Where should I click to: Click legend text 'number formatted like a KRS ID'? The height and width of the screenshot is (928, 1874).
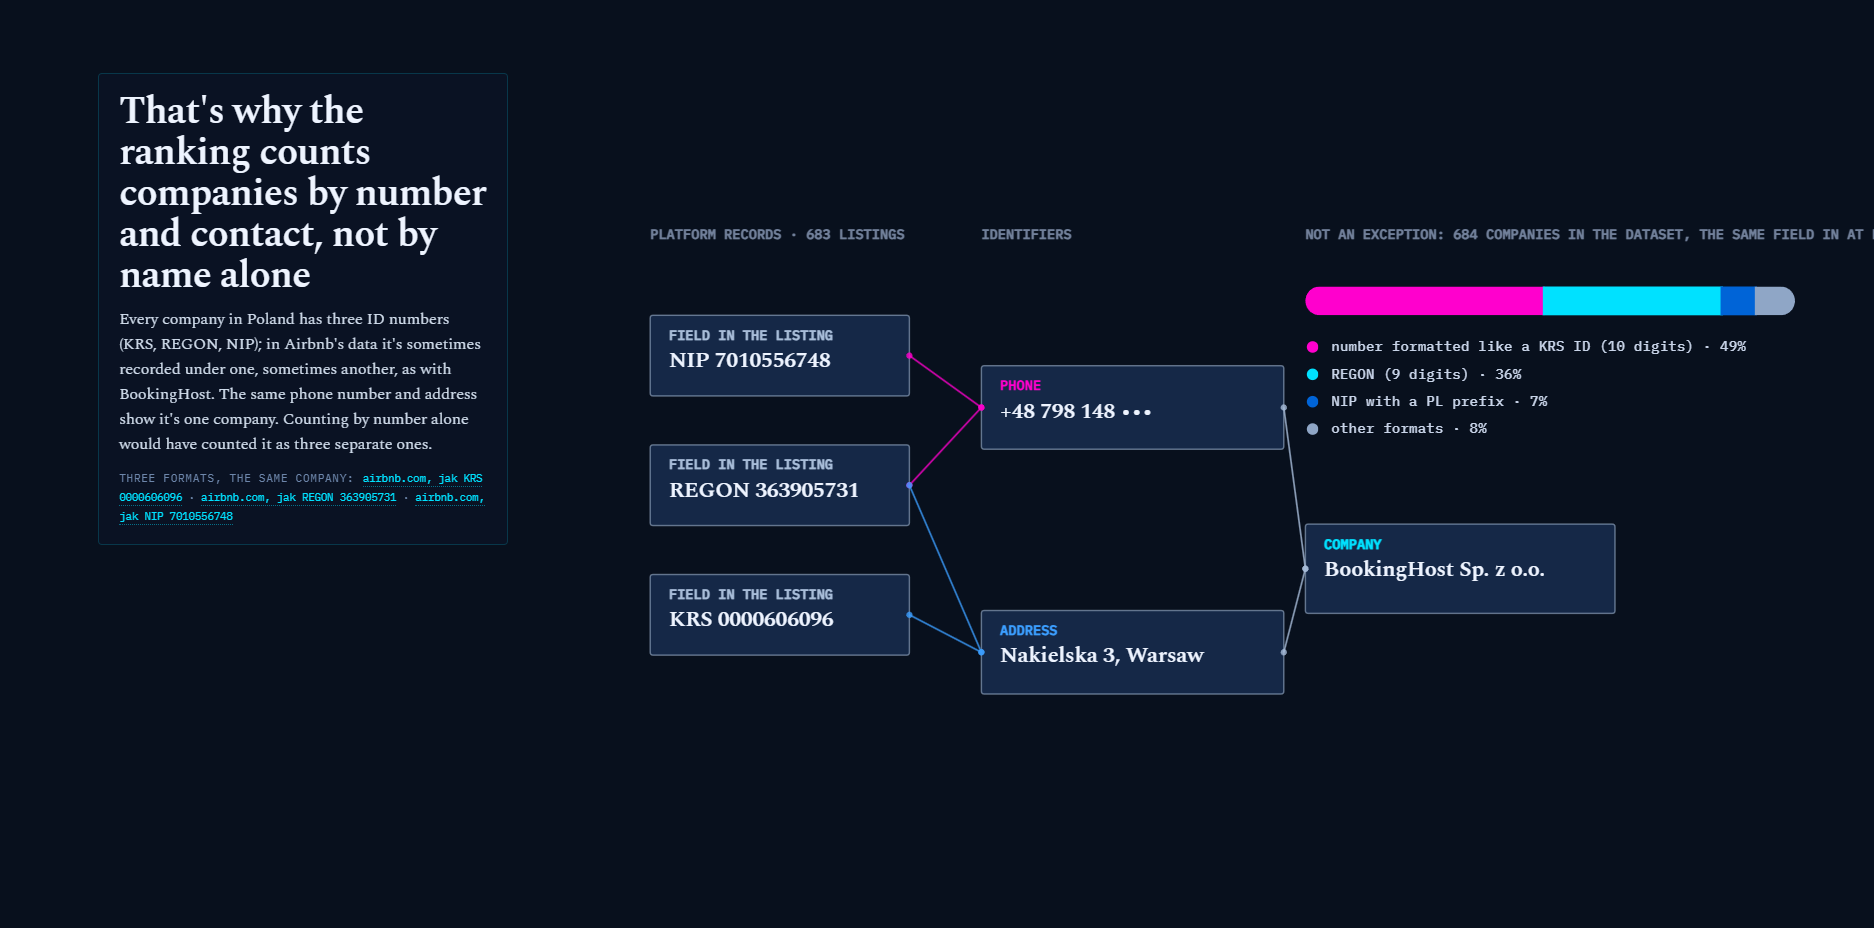[1538, 347]
